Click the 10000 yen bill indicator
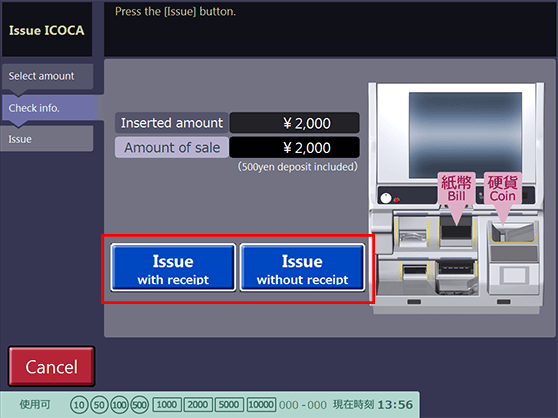The height and width of the screenshot is (418, 558). (261, 404)
